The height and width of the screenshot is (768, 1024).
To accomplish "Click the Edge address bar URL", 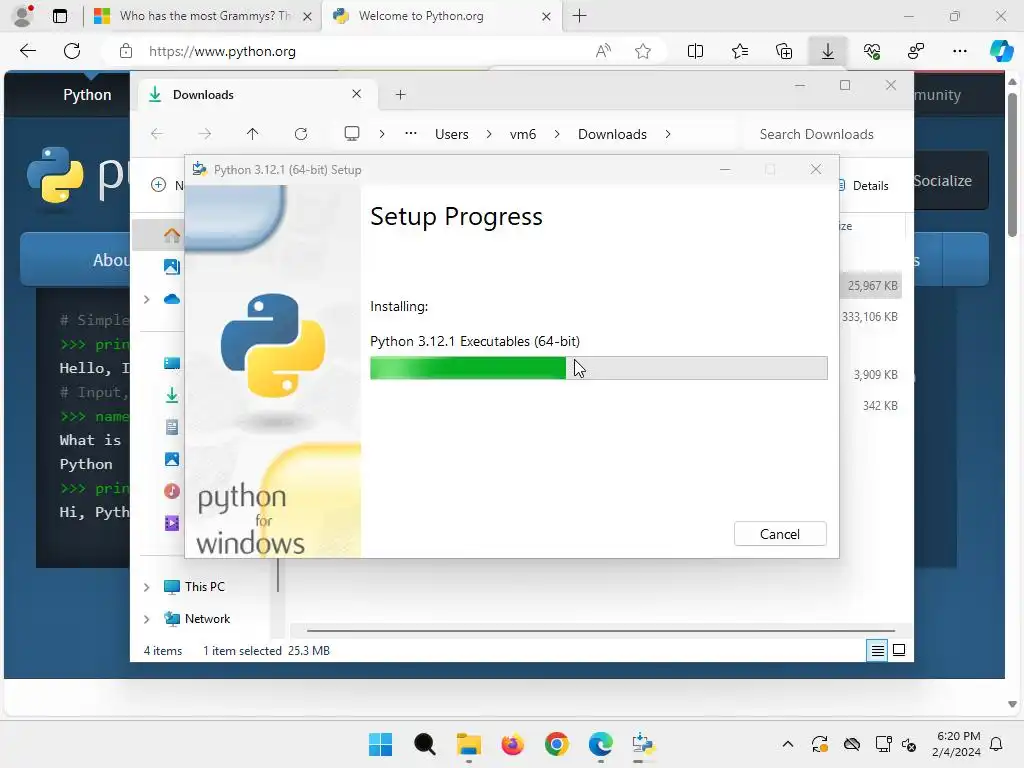I will click(x=222, y=51).
